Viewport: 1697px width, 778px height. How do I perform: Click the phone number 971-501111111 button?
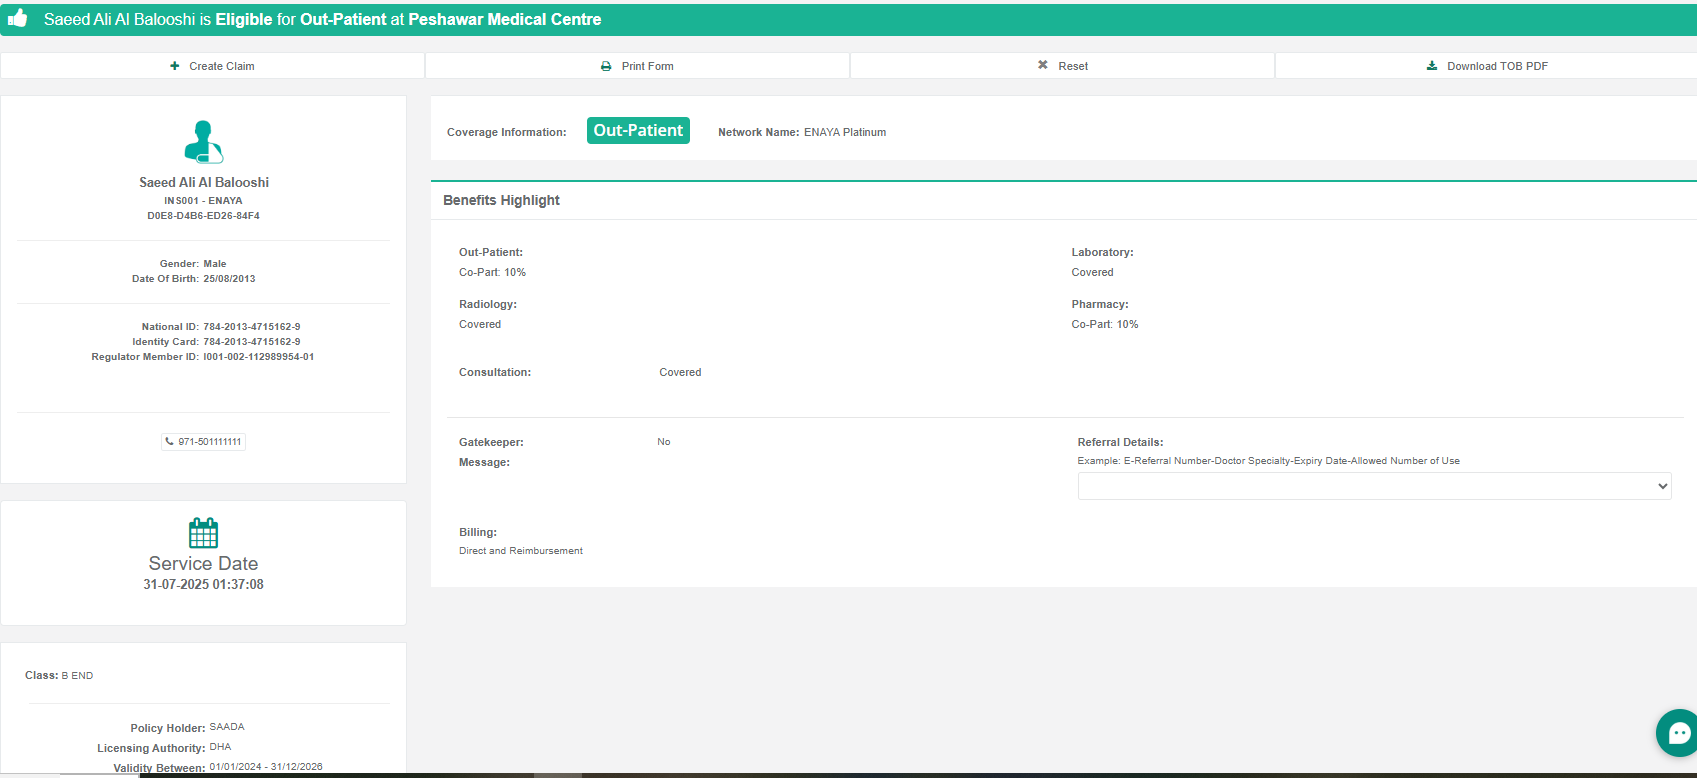(204, 441)
